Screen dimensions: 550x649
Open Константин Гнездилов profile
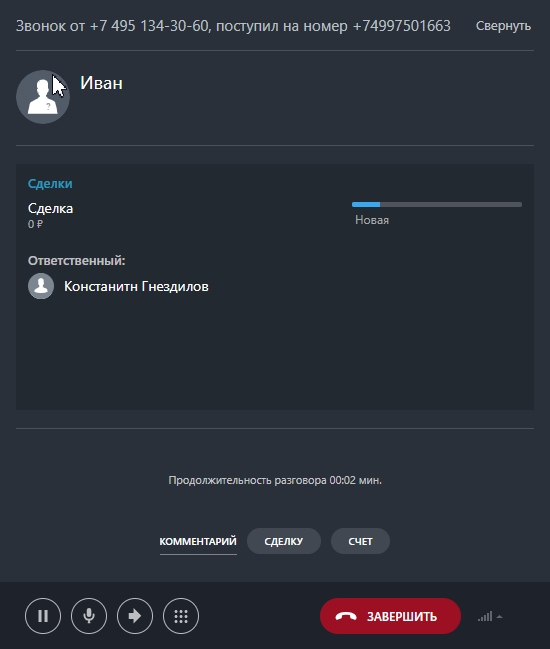coord(136,286)
